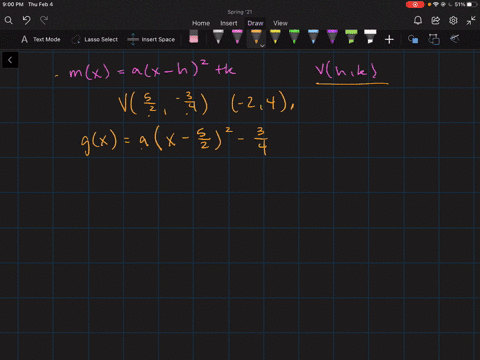Choose the purple pen
Screen dimensions: 480x360
click(332, 37)
